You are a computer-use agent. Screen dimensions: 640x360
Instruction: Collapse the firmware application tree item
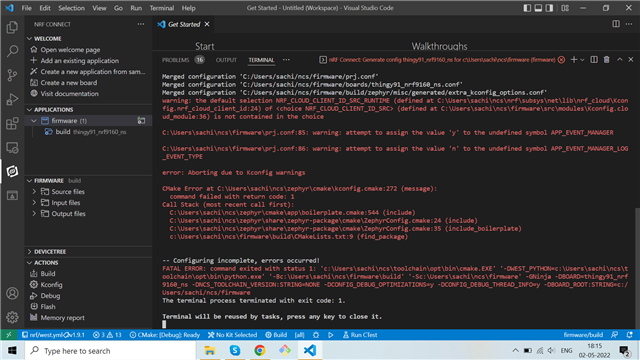coord(34,120)
